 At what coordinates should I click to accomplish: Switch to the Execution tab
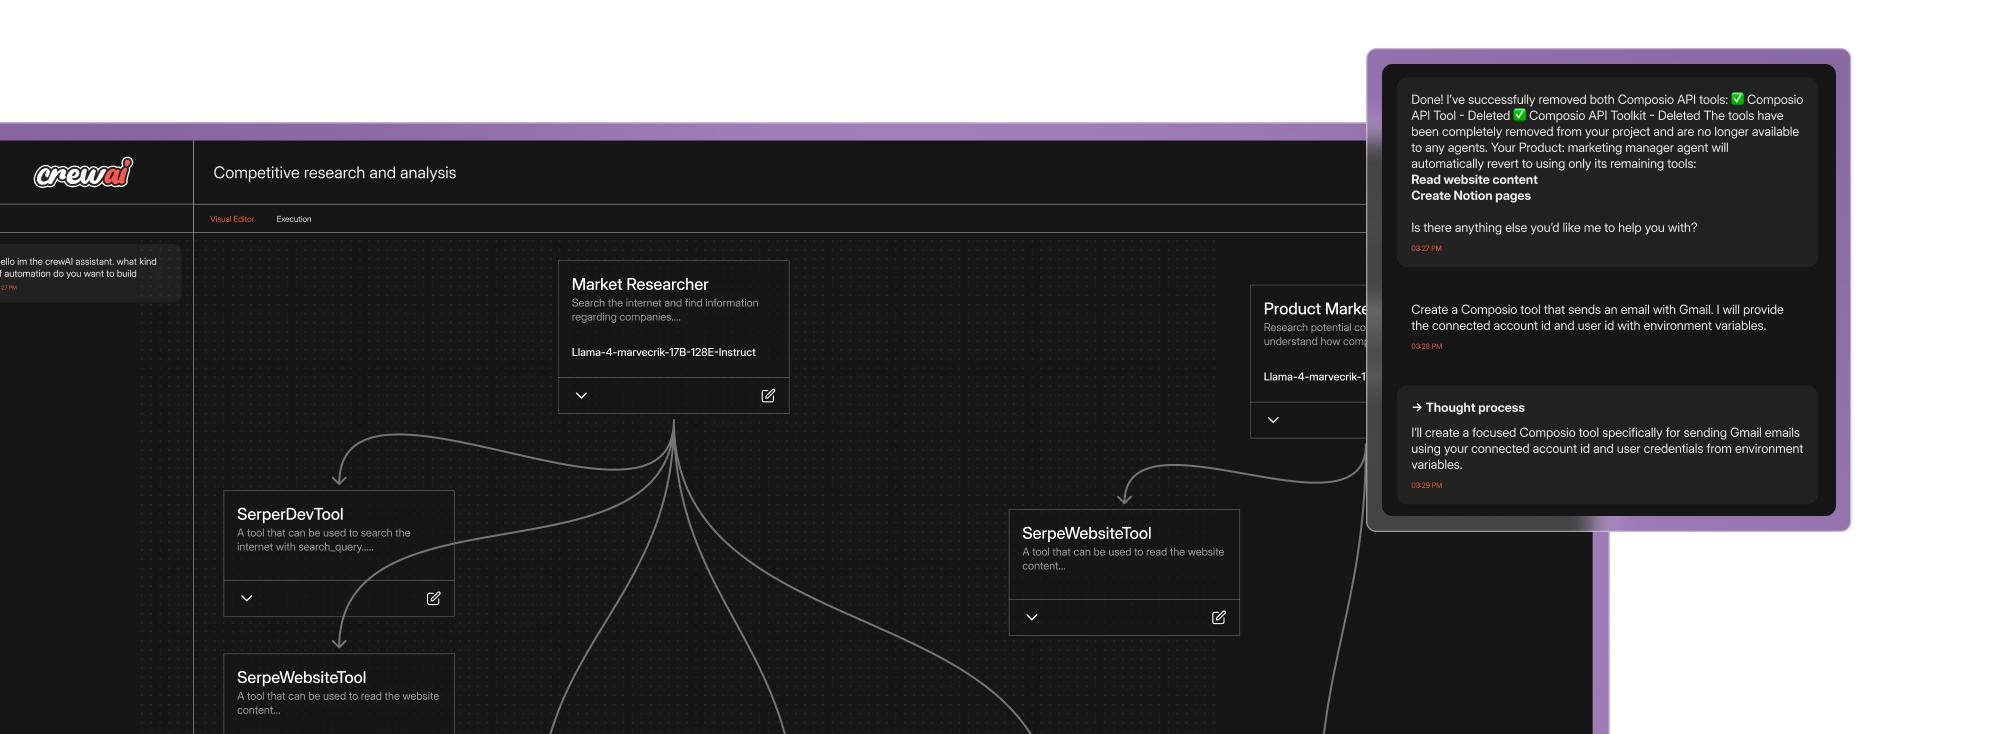pos(294,219)
